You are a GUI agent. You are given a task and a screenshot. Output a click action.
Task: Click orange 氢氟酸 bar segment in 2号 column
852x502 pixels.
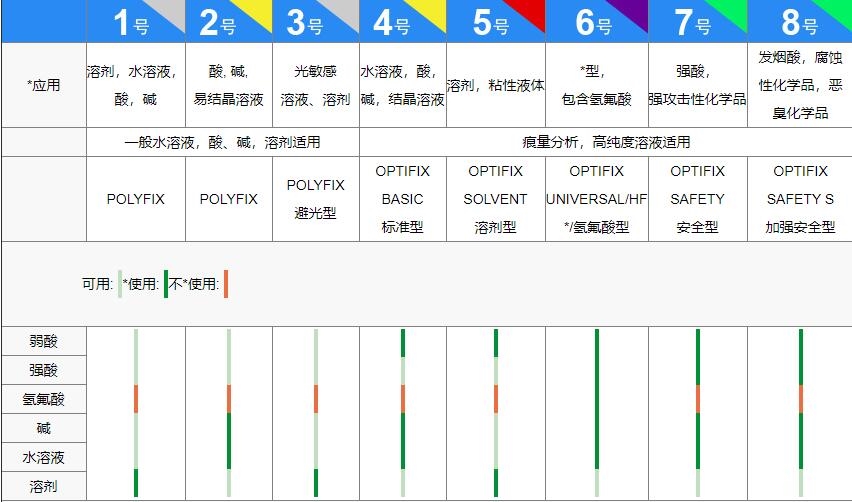pyautogui.click(x=229, y=399)
